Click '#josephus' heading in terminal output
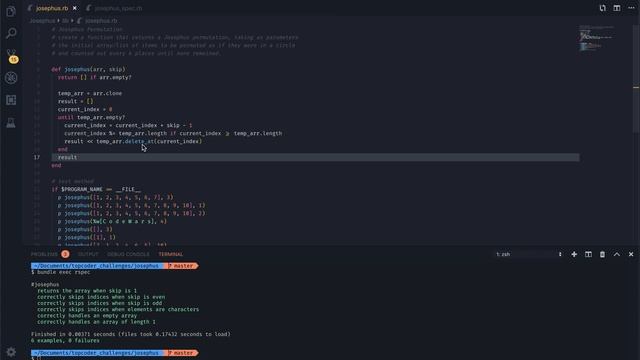The image size is (640, 360). 45,284
